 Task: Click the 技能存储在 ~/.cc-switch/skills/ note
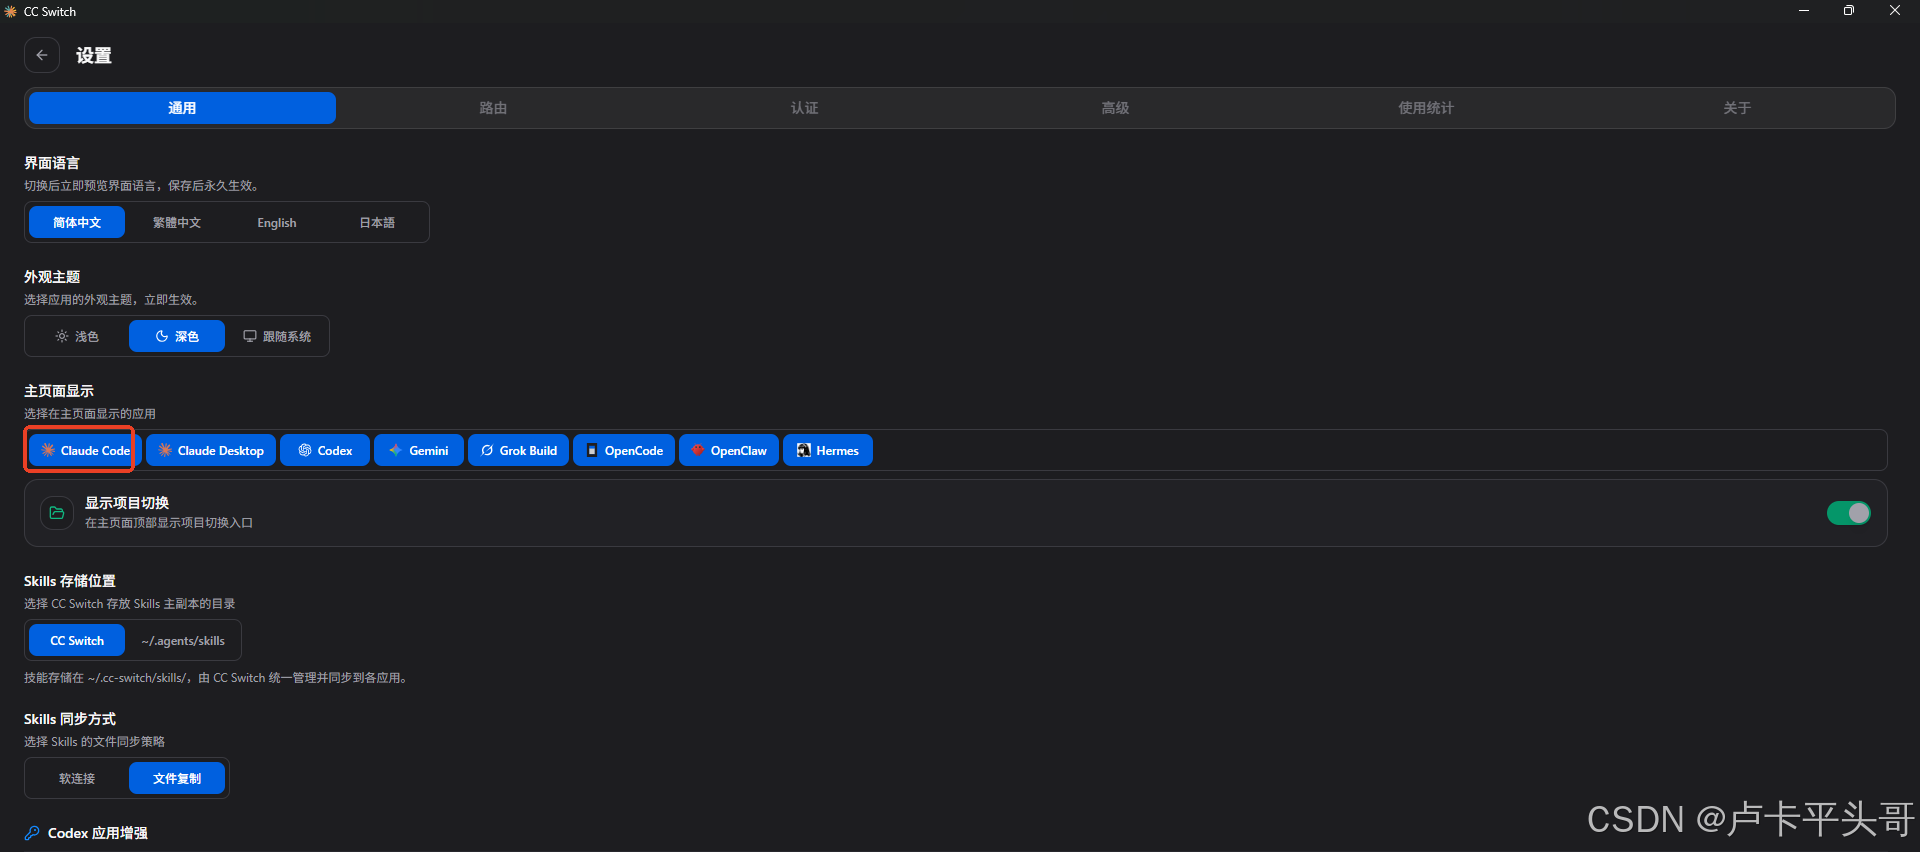pyautogui.click(x=216, y=678)
